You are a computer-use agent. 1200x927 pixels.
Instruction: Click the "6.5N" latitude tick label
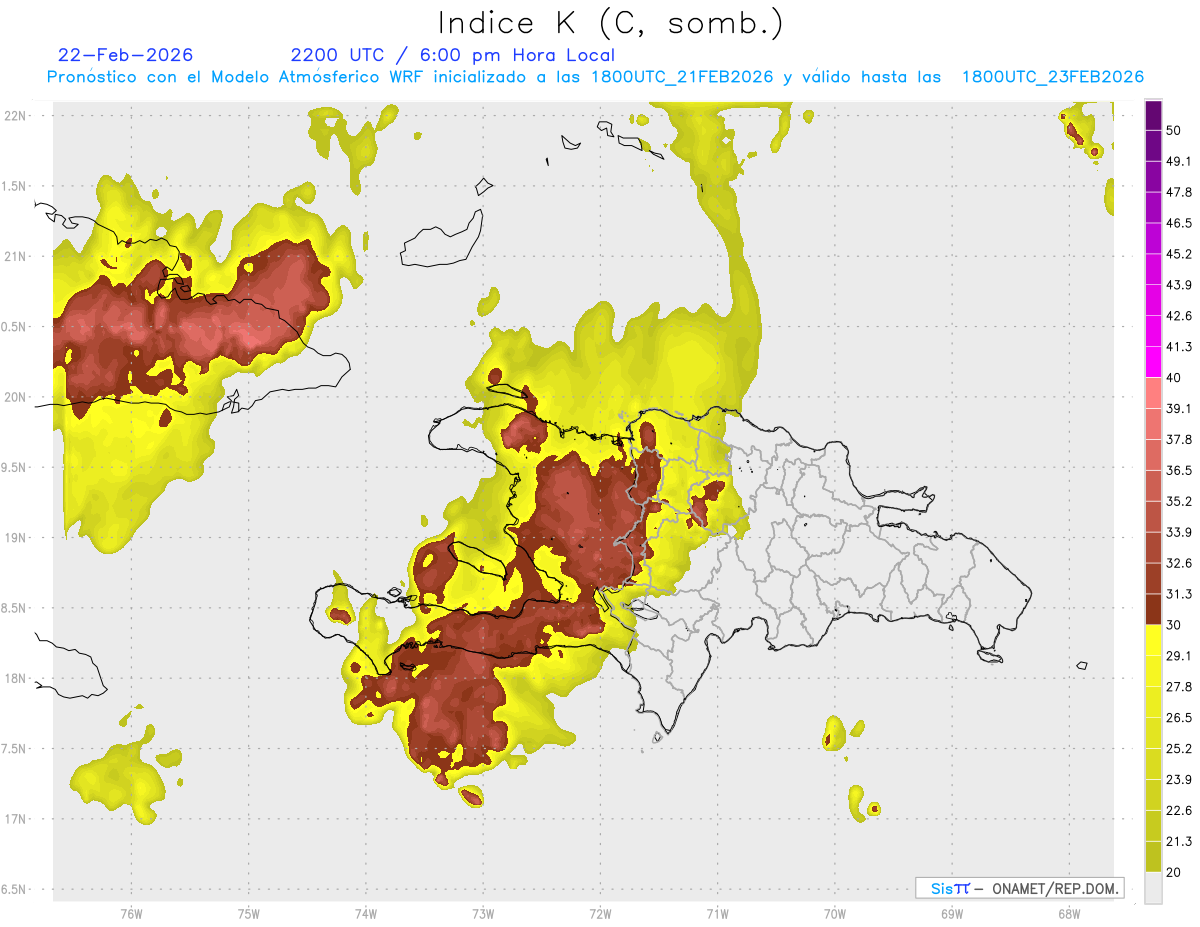point(15,890)
